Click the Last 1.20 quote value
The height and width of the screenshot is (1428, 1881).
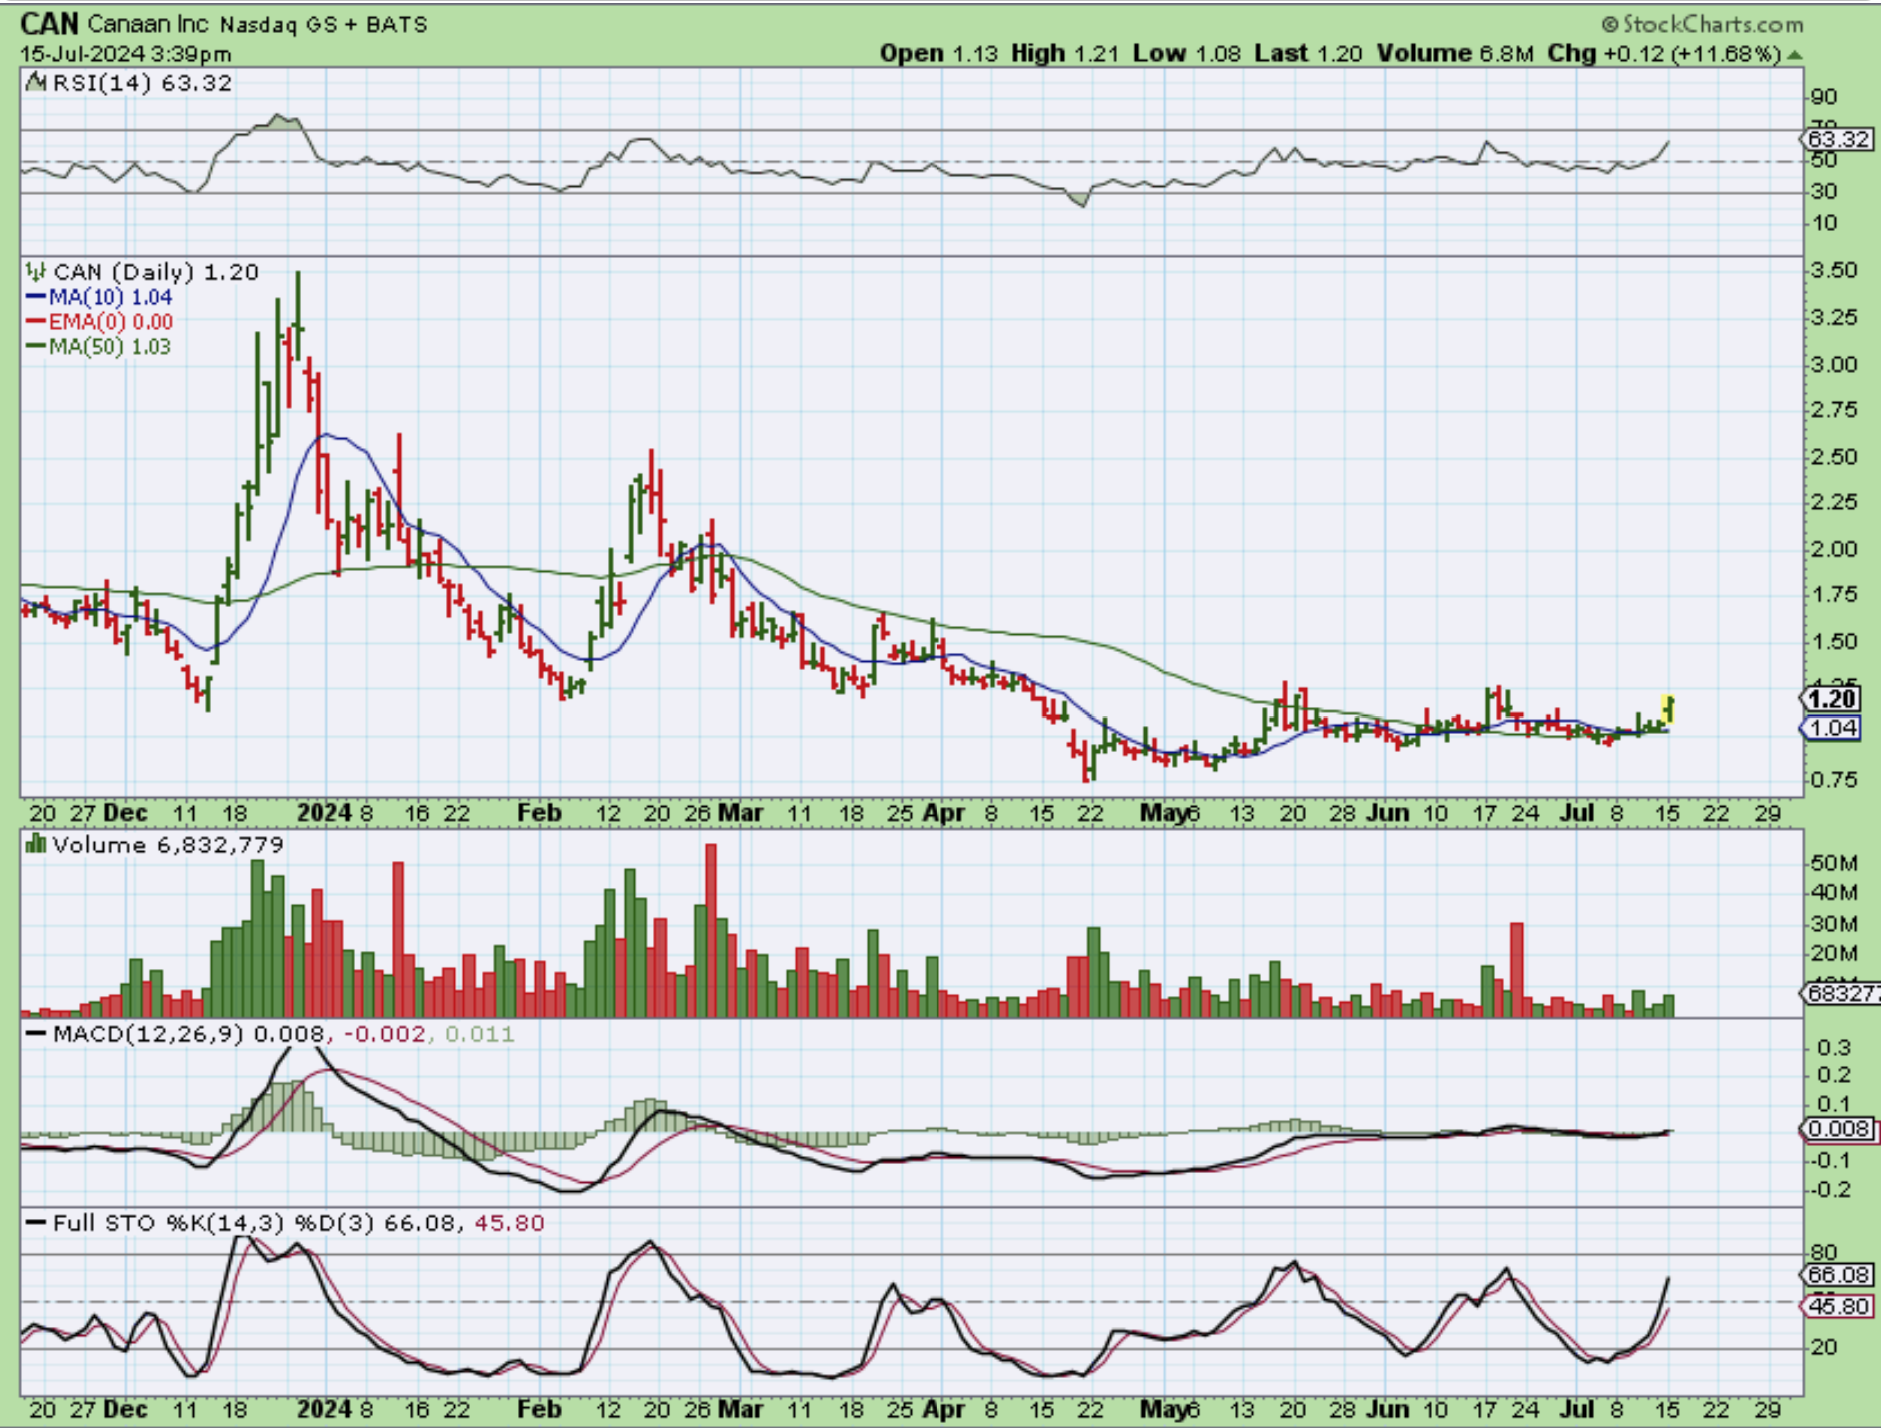(x=1308, y=54)
